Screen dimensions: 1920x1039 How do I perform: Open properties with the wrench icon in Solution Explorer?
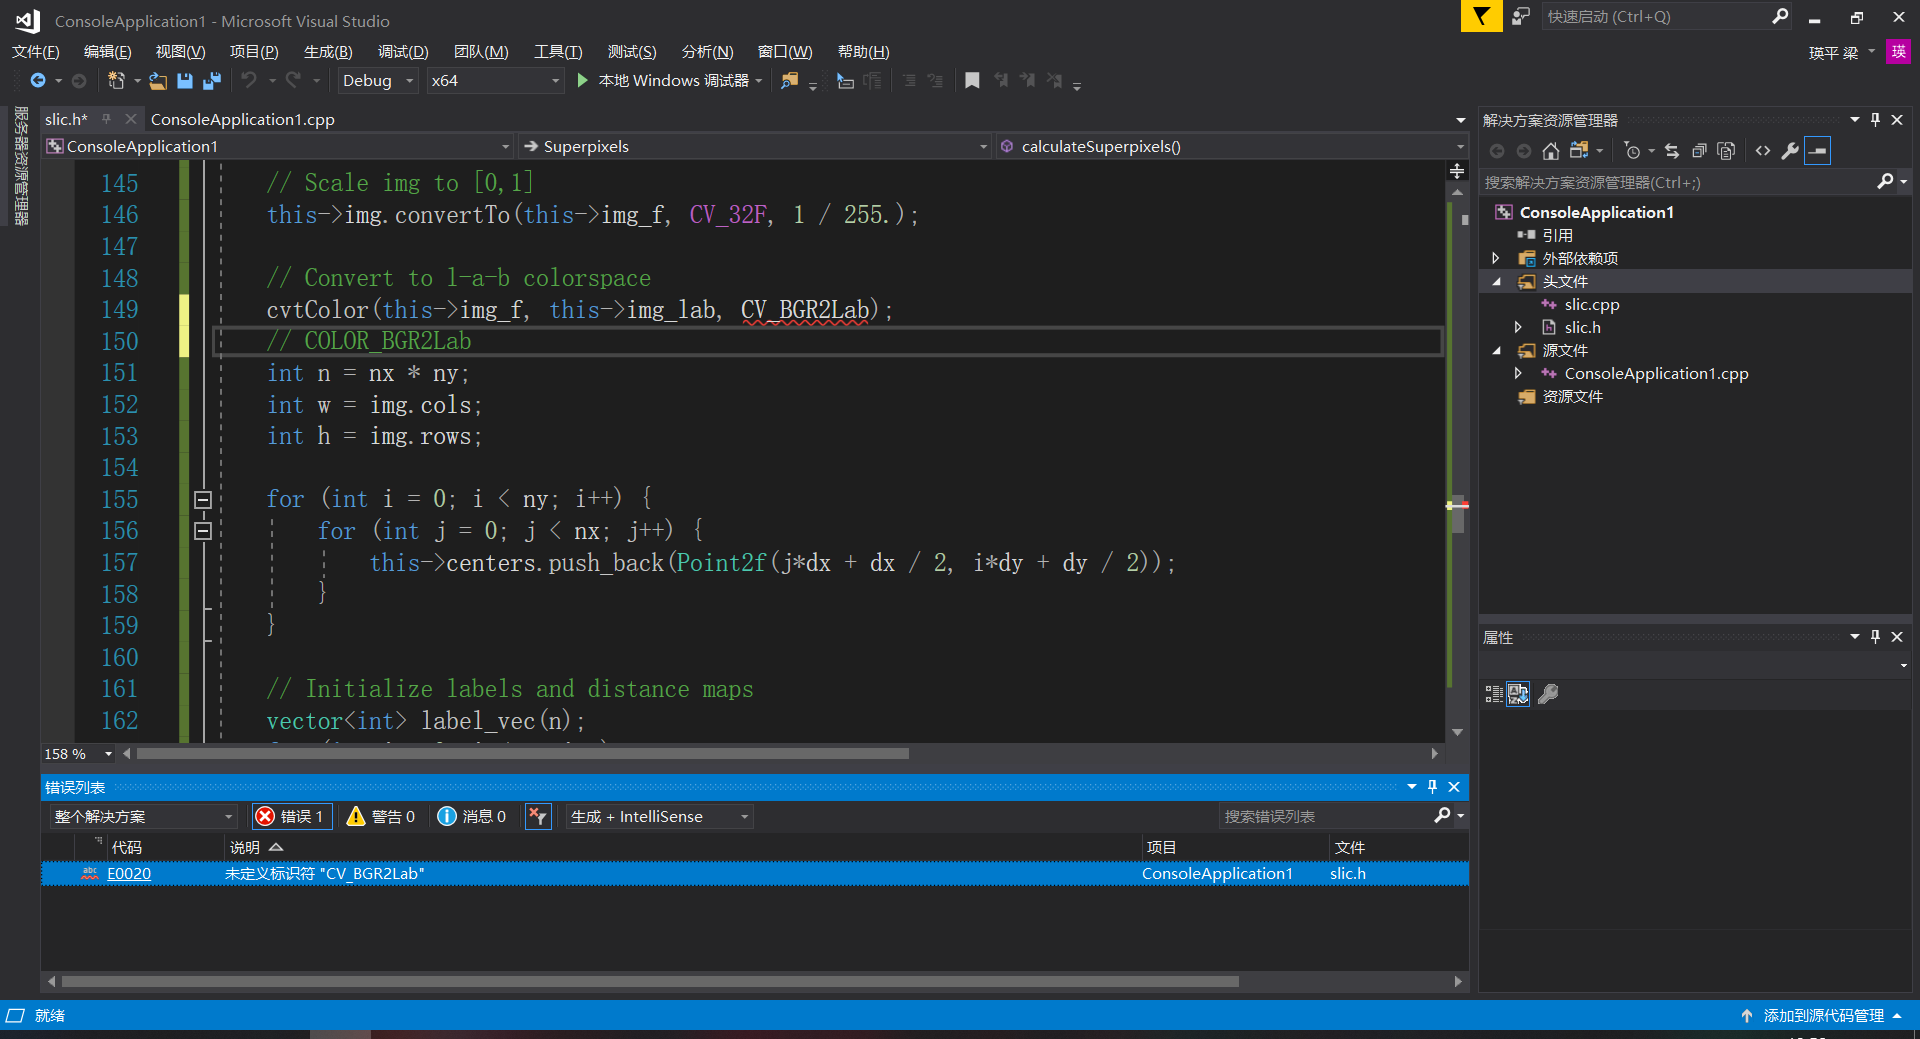click(1790, 151)
